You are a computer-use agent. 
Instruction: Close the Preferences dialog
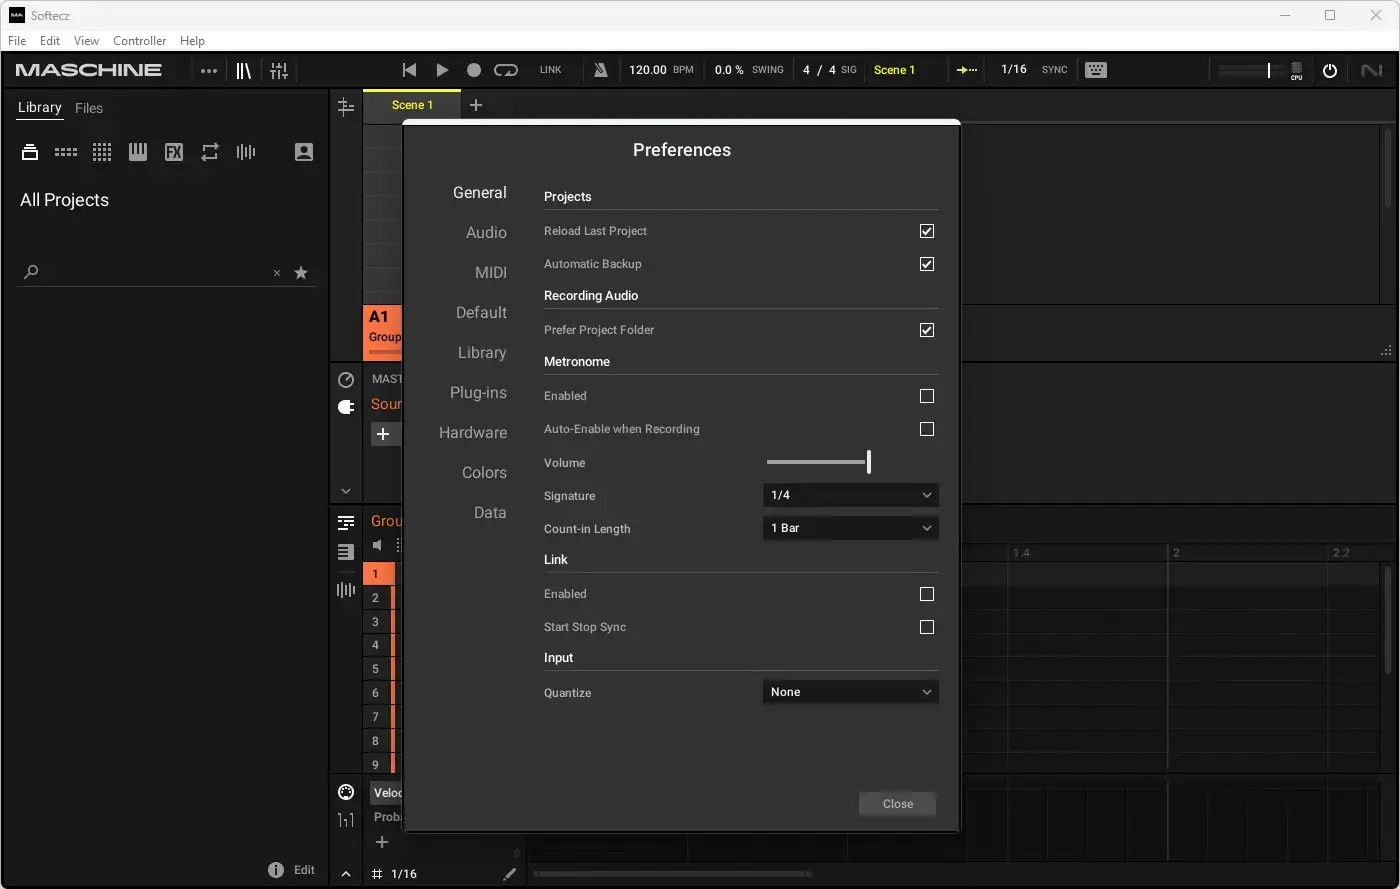(x=898, y=804)
